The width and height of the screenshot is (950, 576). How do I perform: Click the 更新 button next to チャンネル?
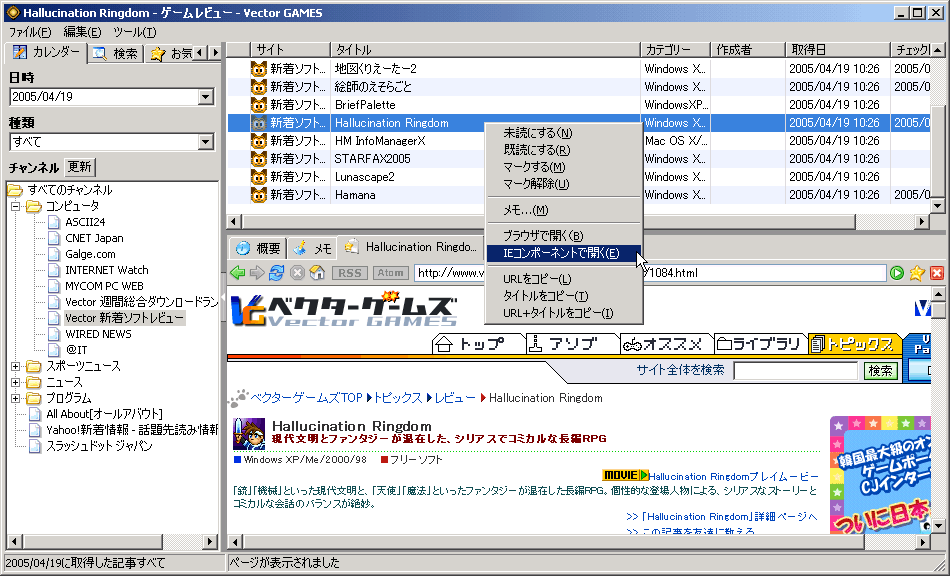[x=79, y=167]
